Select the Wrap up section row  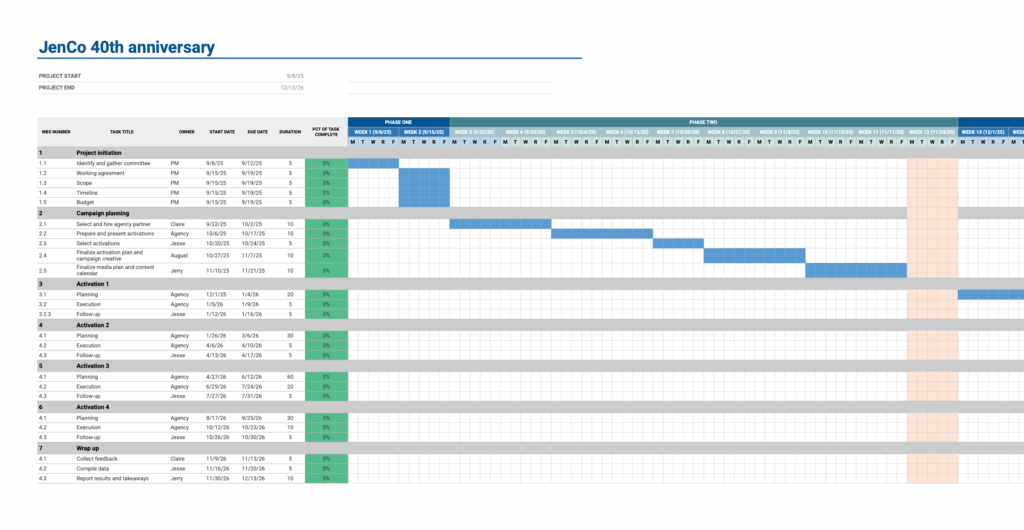click(x=88, y=448)
